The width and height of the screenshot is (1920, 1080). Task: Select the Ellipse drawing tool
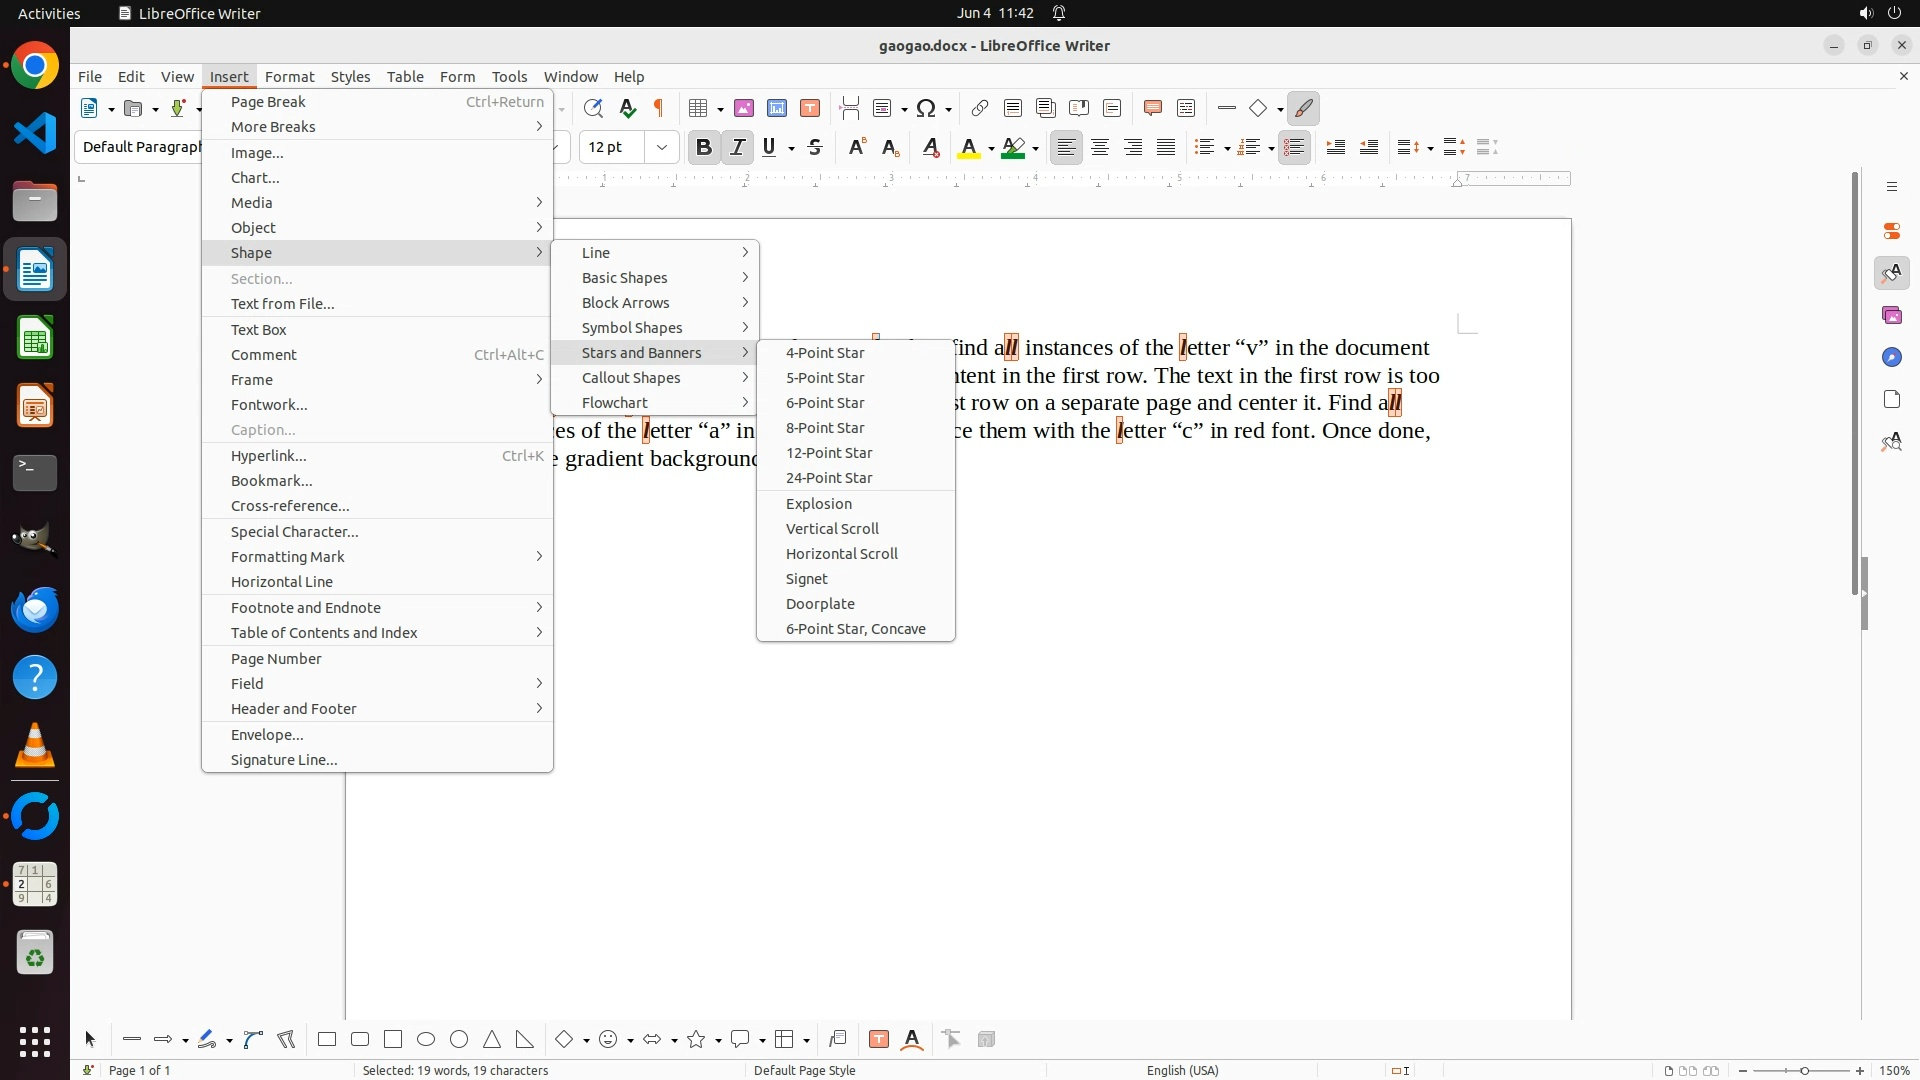(426, 1039)
